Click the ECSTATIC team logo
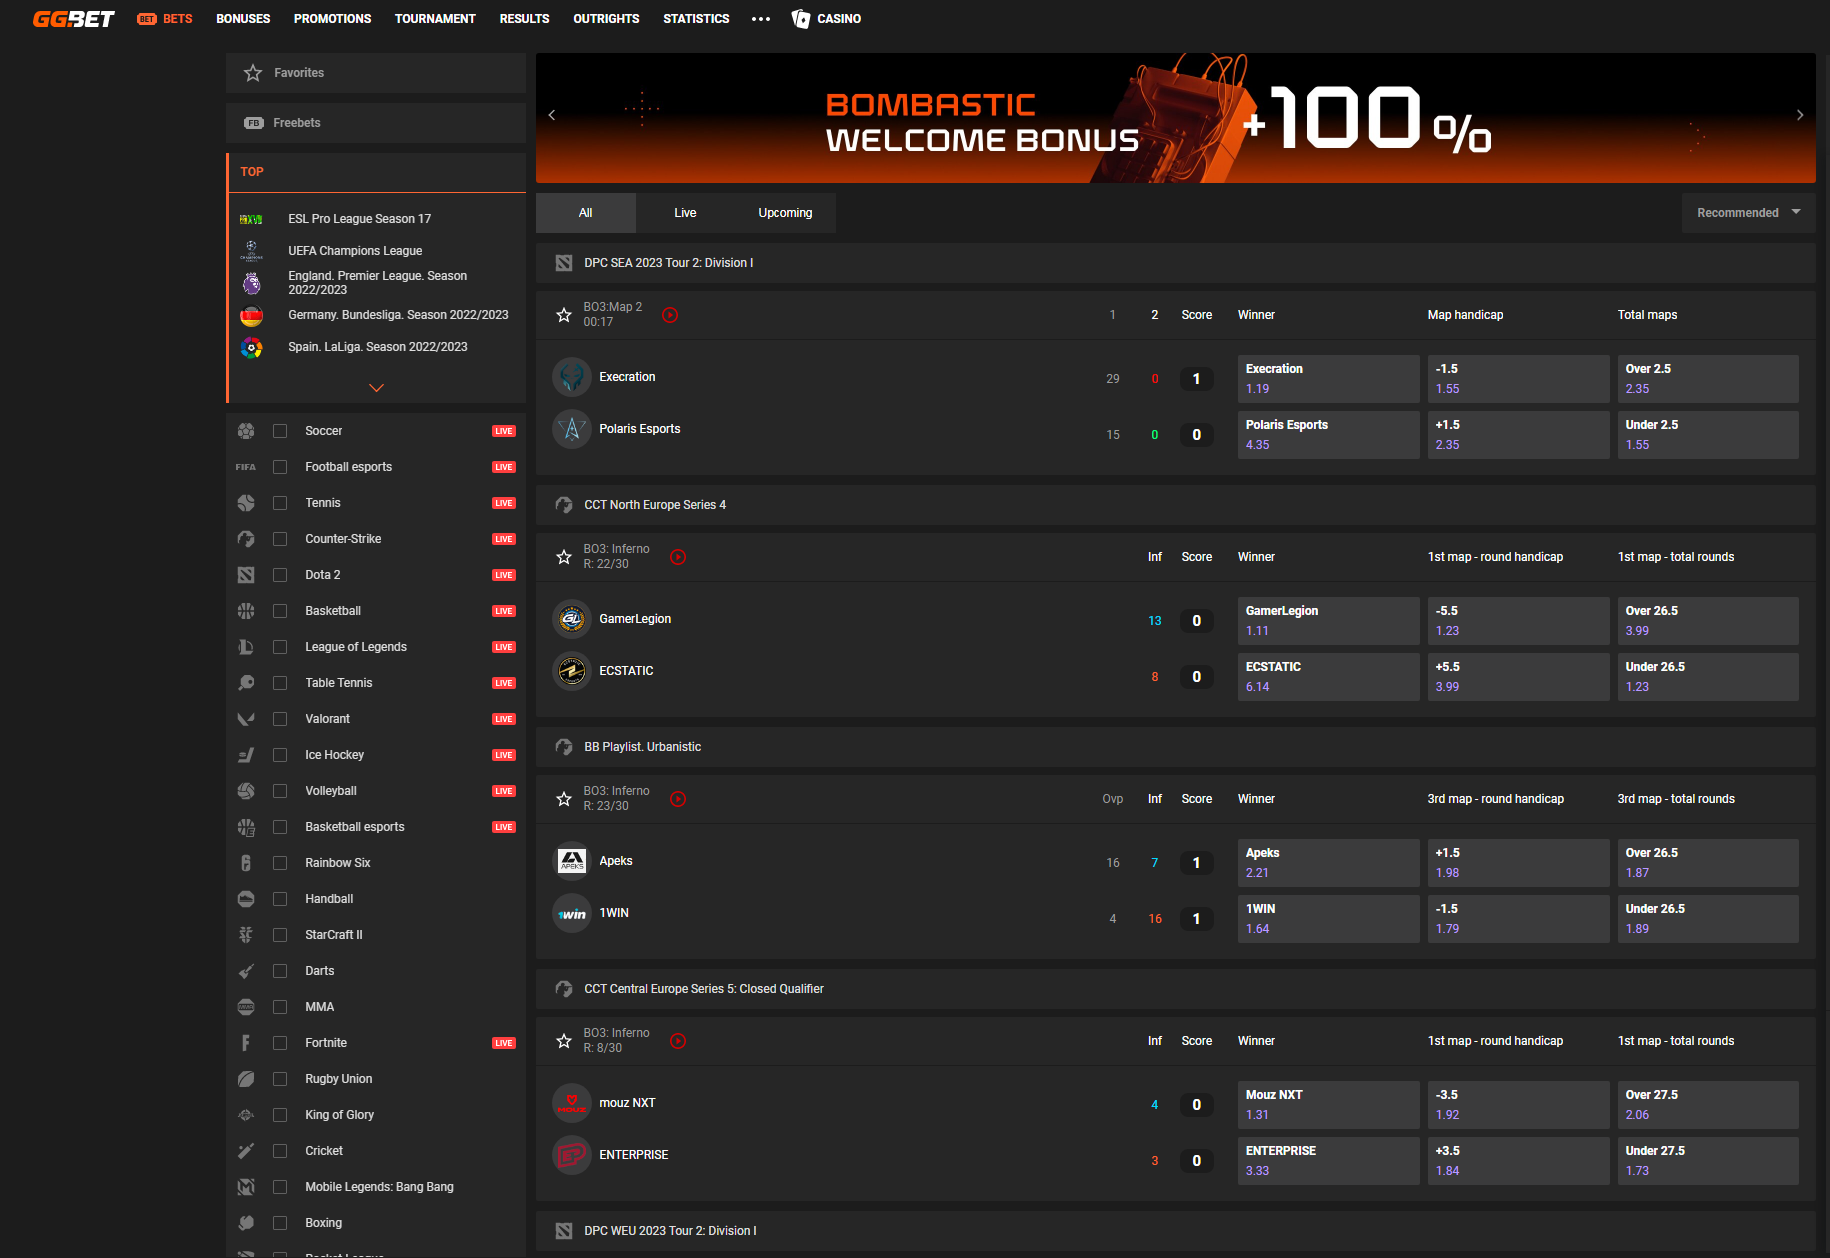The width and height of the screenshot is (1830, 1258). tap(572, 671)
